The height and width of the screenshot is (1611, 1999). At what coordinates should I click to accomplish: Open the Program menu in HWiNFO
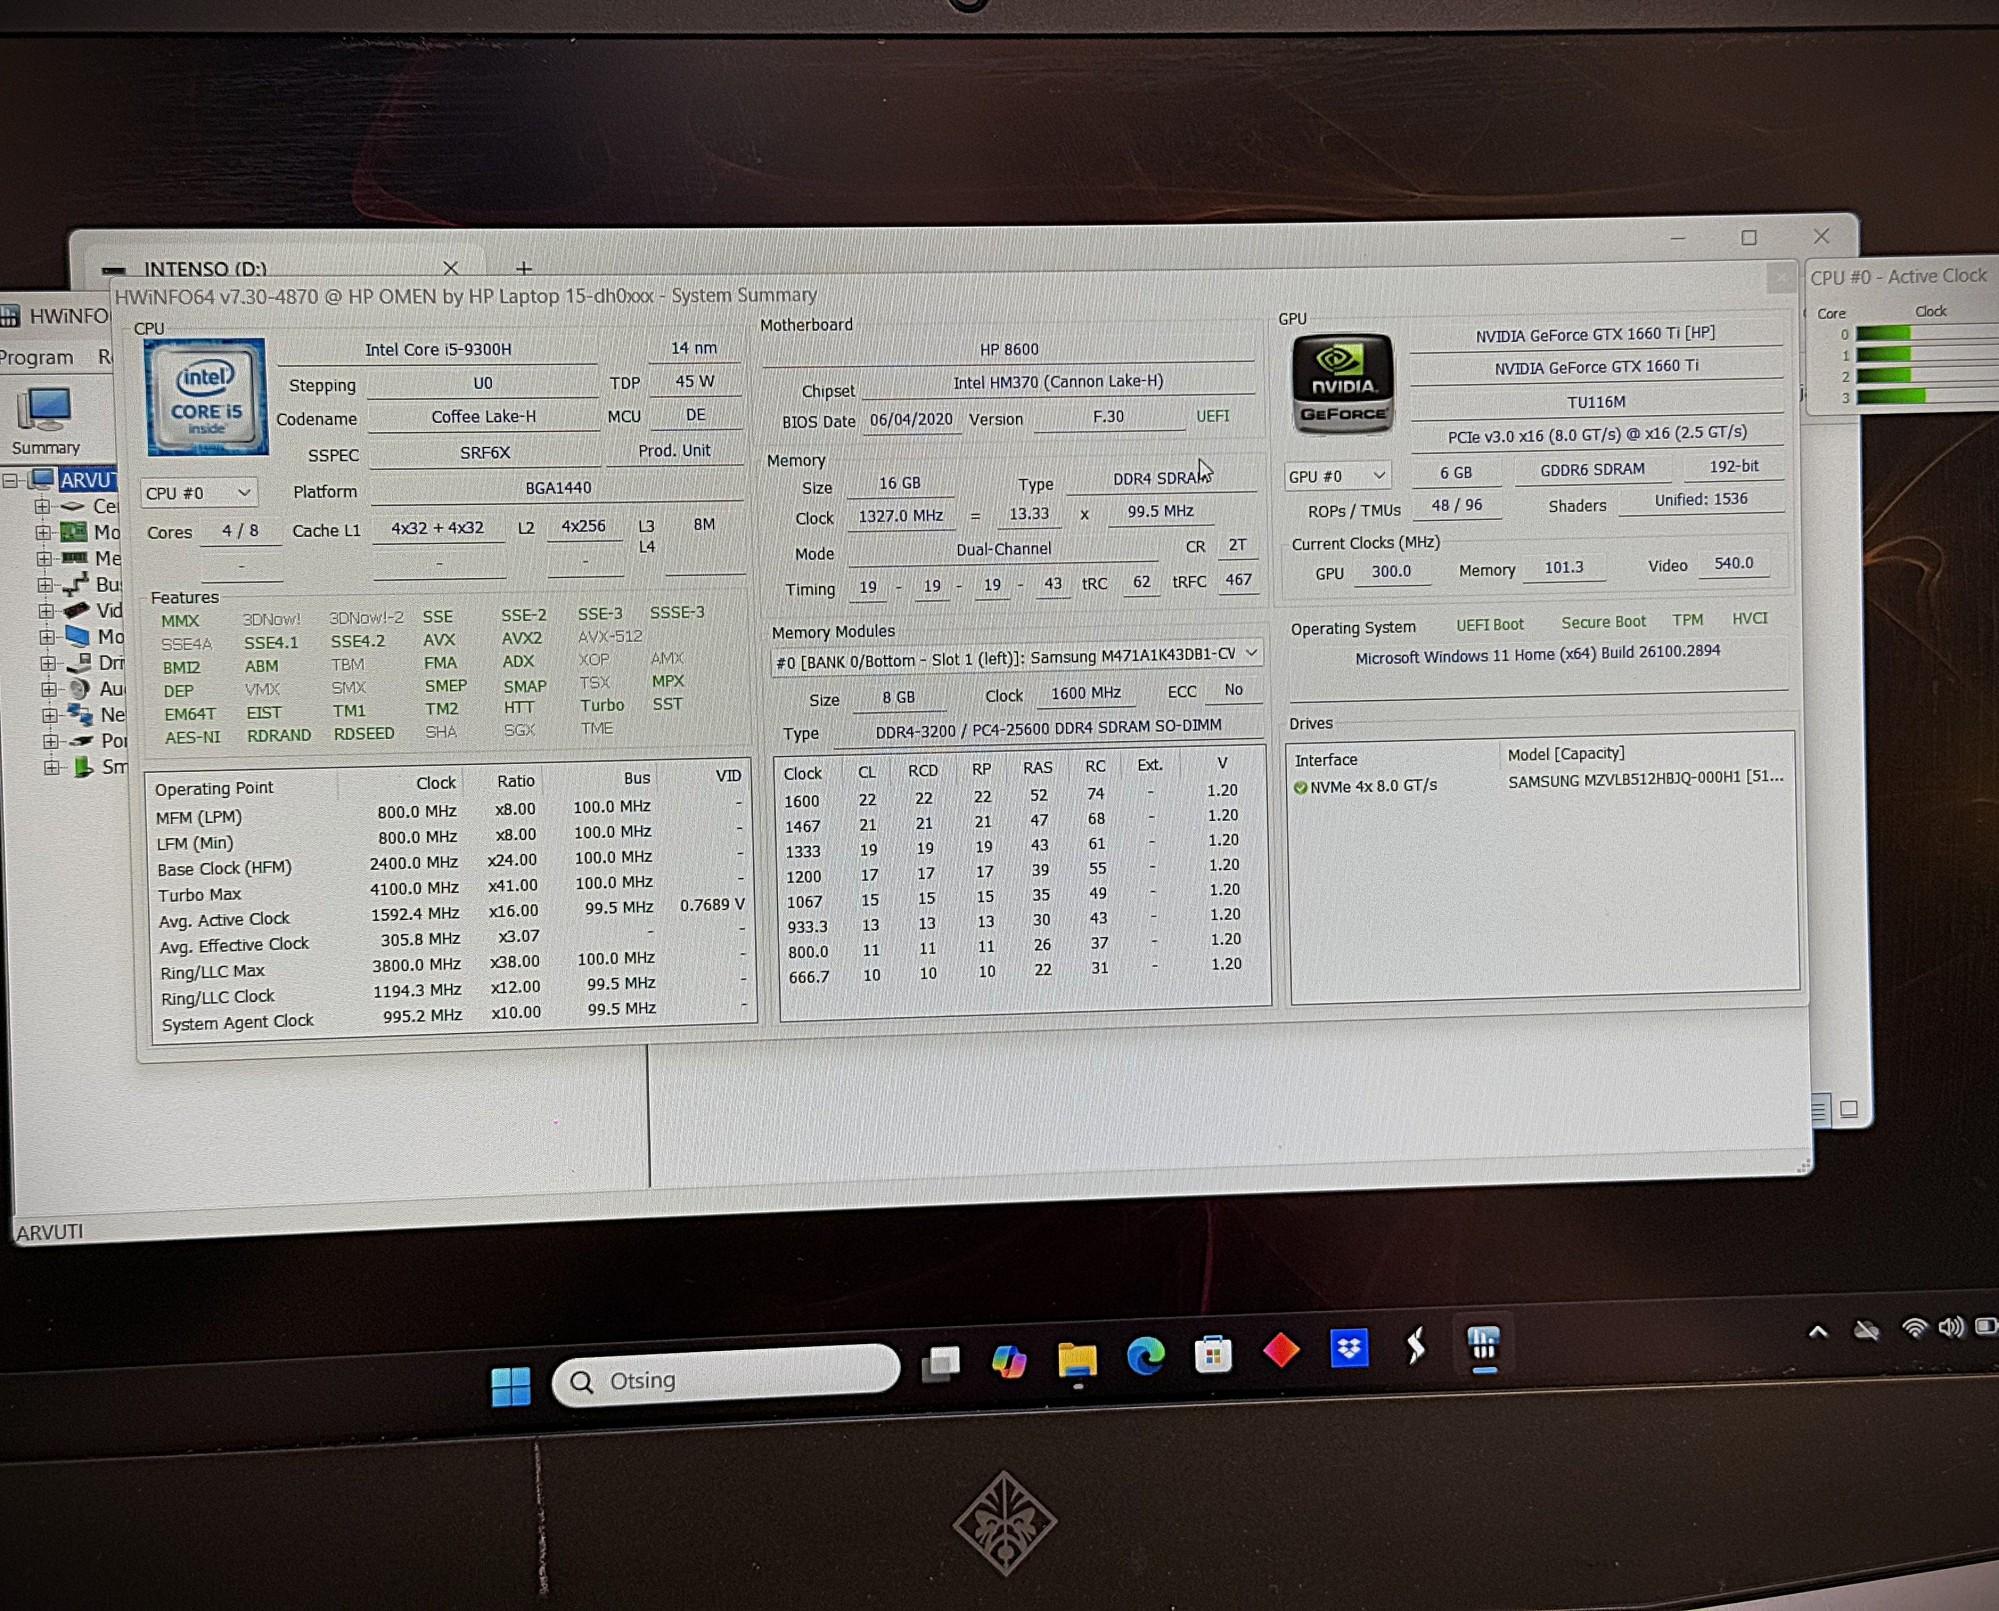36,357
